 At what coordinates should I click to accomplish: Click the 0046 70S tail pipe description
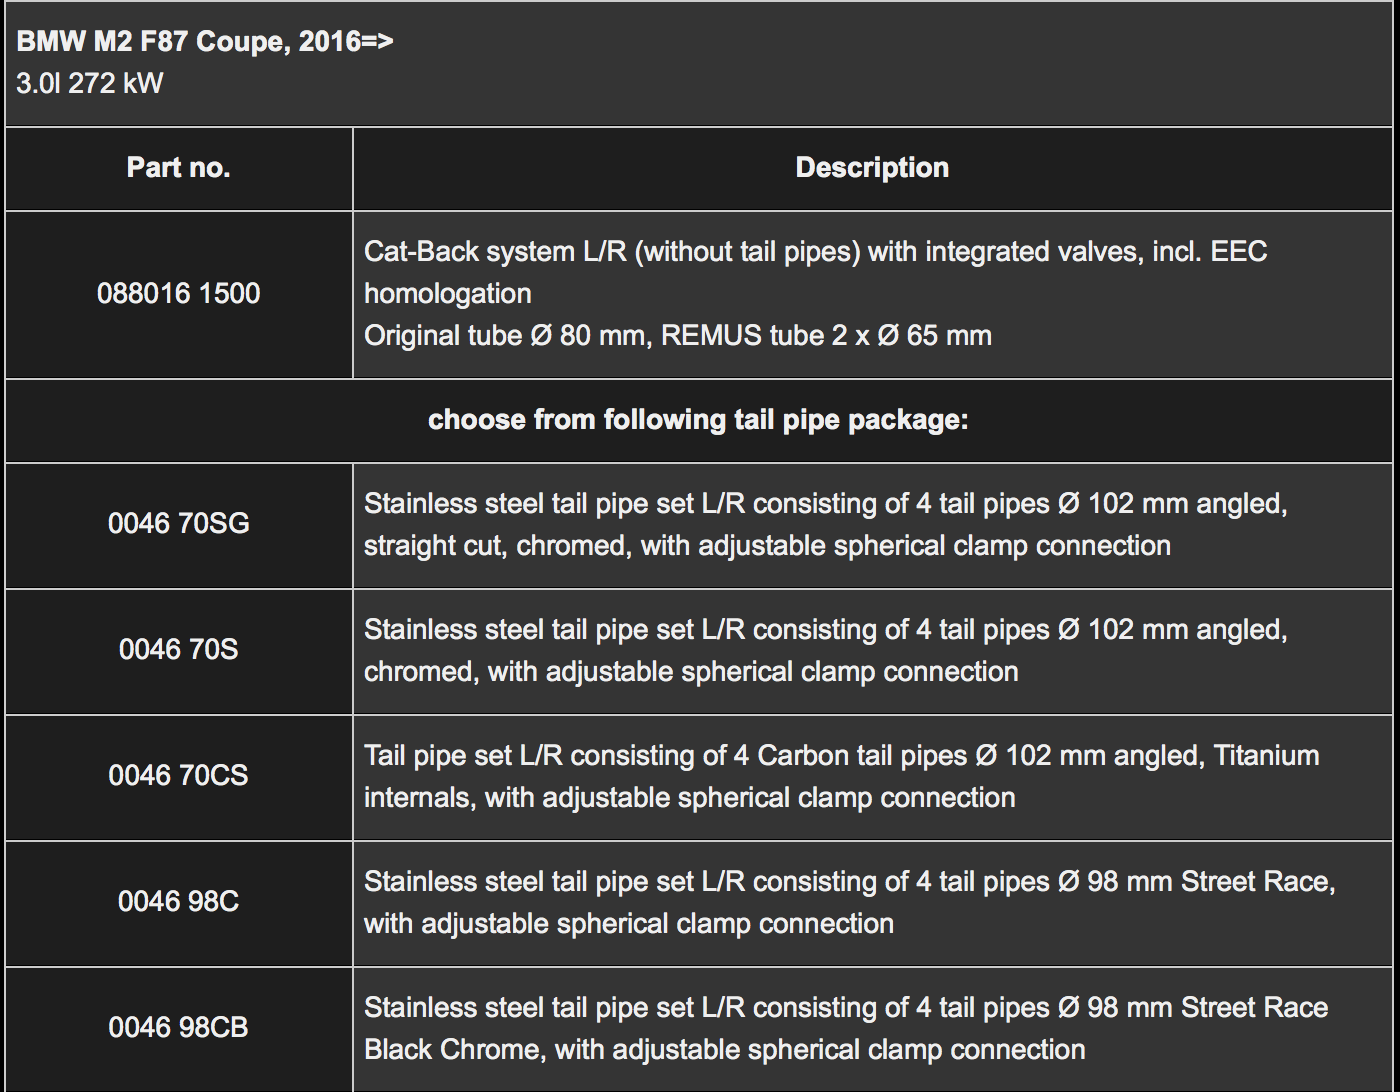pyautogui.click(x=825, y=630)
